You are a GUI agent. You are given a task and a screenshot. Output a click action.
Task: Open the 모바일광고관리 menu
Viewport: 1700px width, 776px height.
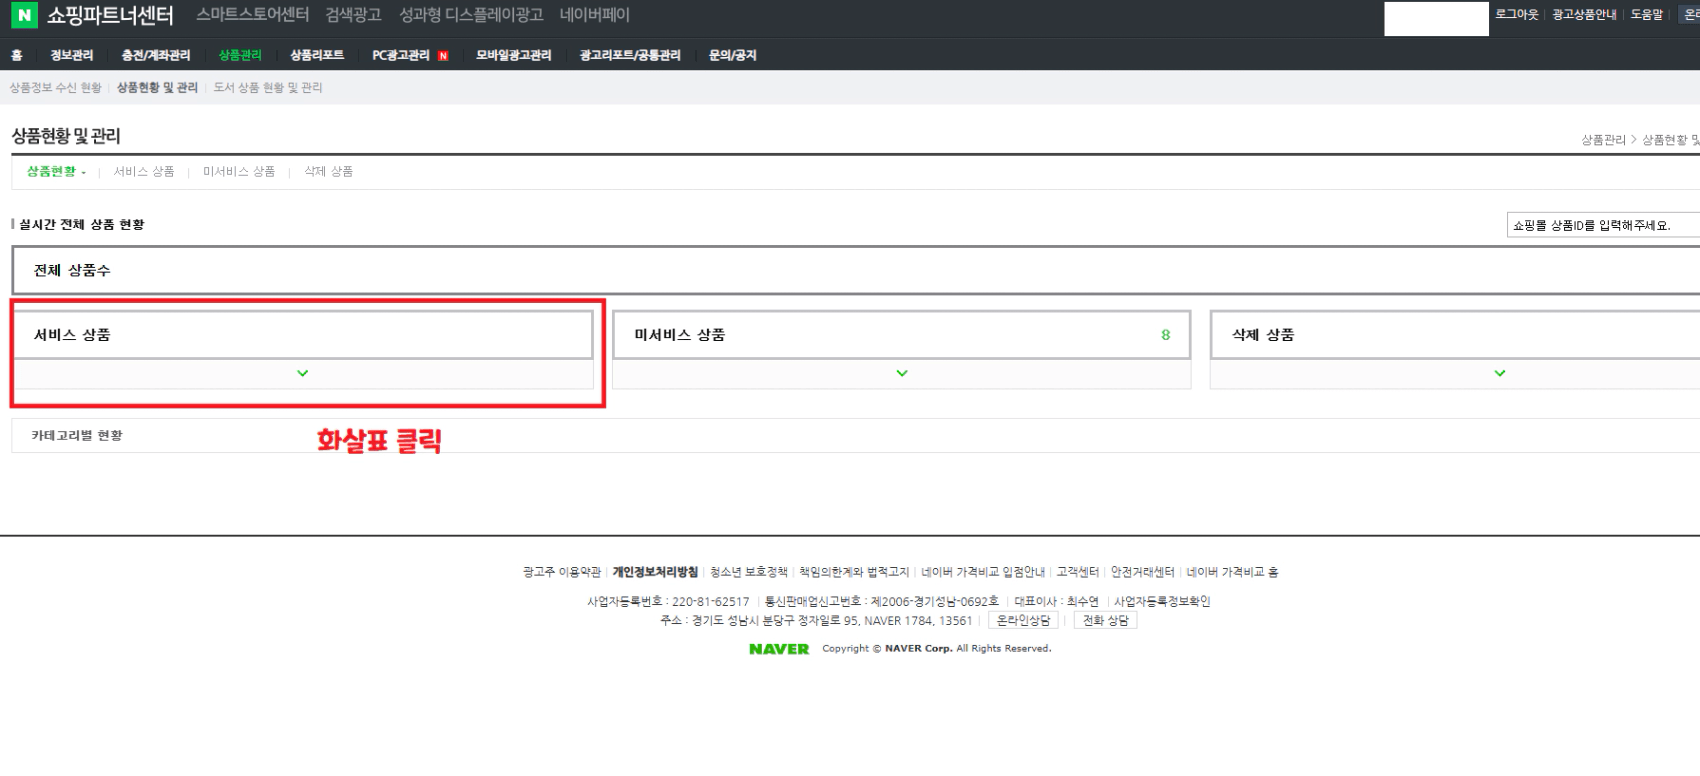click(x=514, y=55)
